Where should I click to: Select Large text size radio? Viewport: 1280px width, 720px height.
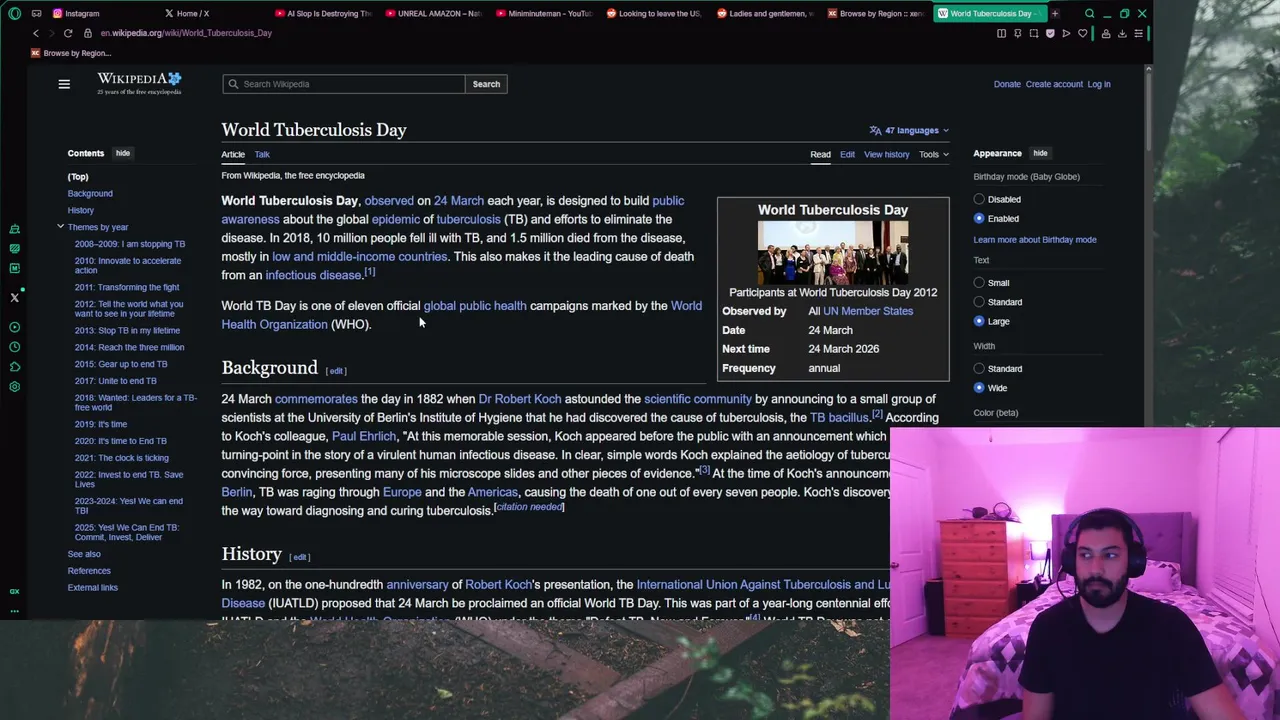tap(979, 321)
